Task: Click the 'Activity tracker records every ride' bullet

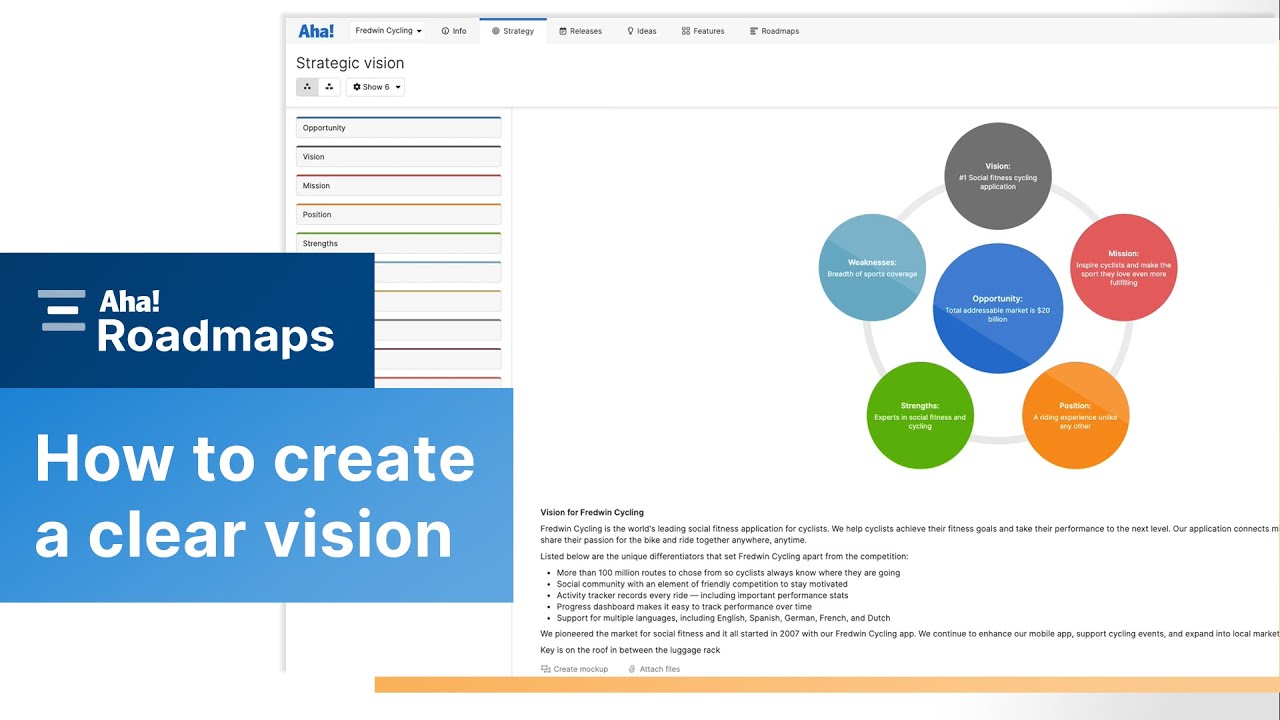Action: click(x=702, y=596)
